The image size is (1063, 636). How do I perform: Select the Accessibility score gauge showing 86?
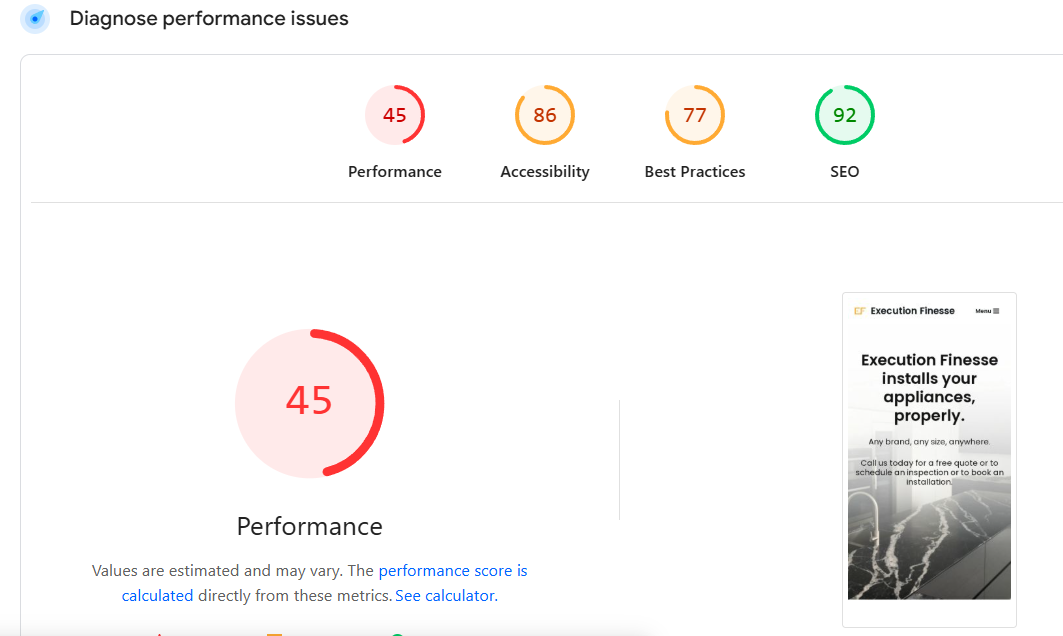click(x=544, y=115)
